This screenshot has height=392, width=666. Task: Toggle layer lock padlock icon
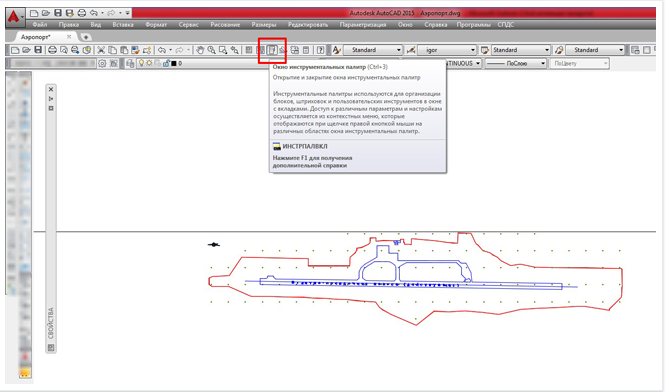pyautogui.click(x=166, y=63)
